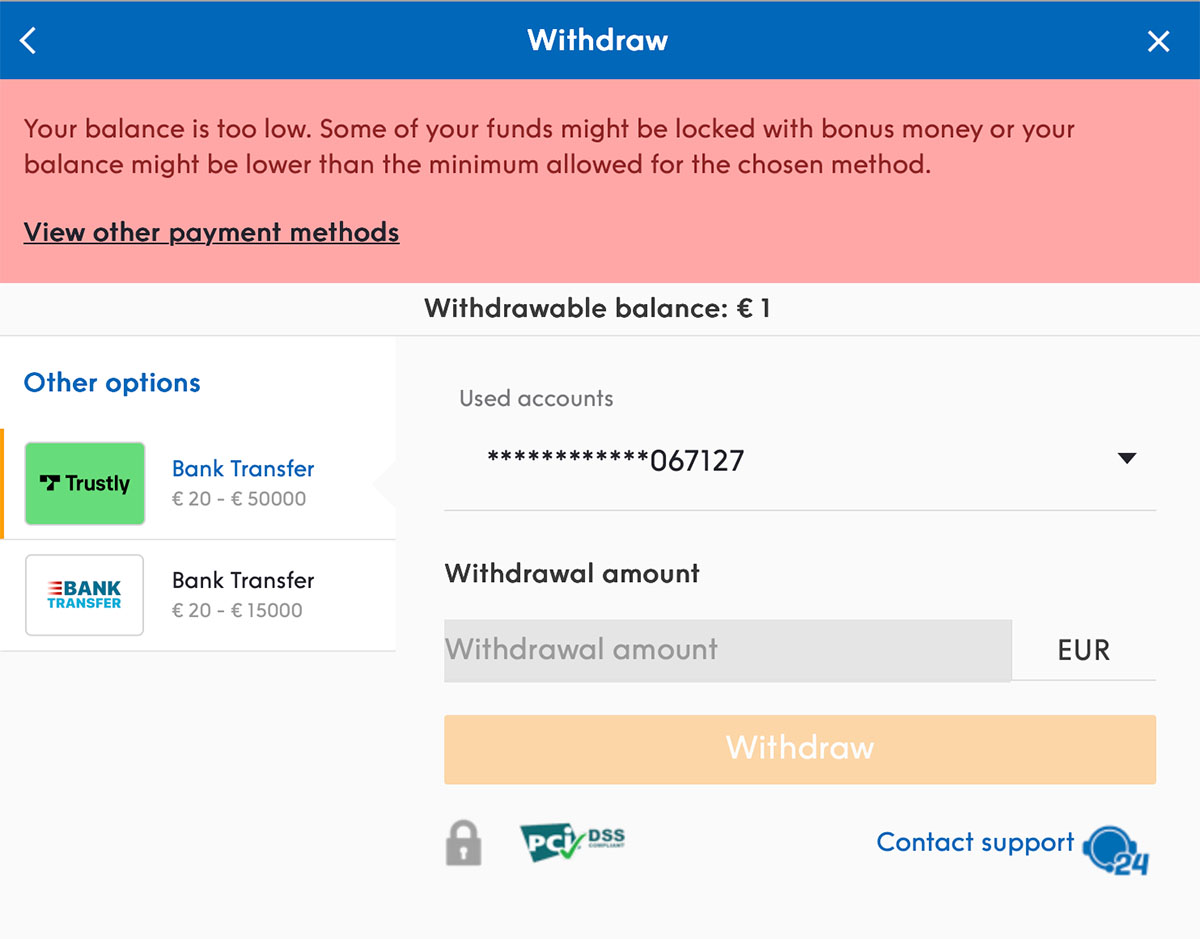This screenshot has height=939, width=1200.
Task: Focus the Withdrawal amount input field
Action: (727, 650)
